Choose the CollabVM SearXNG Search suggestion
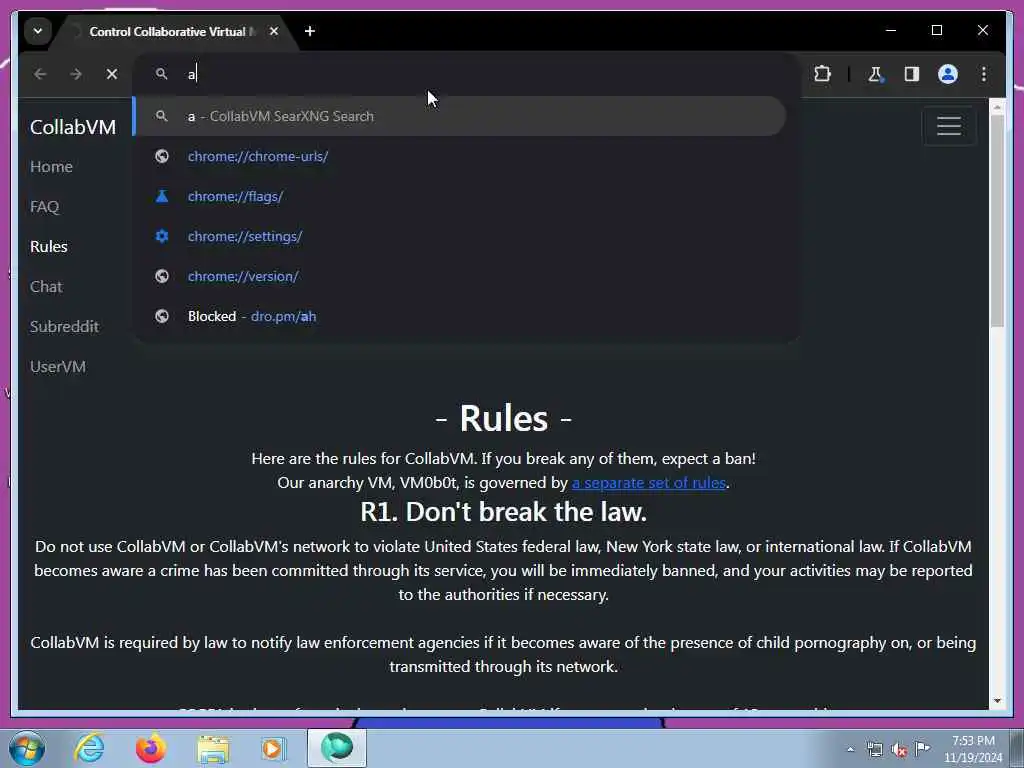1024x768 pixels. coord(459,116)
